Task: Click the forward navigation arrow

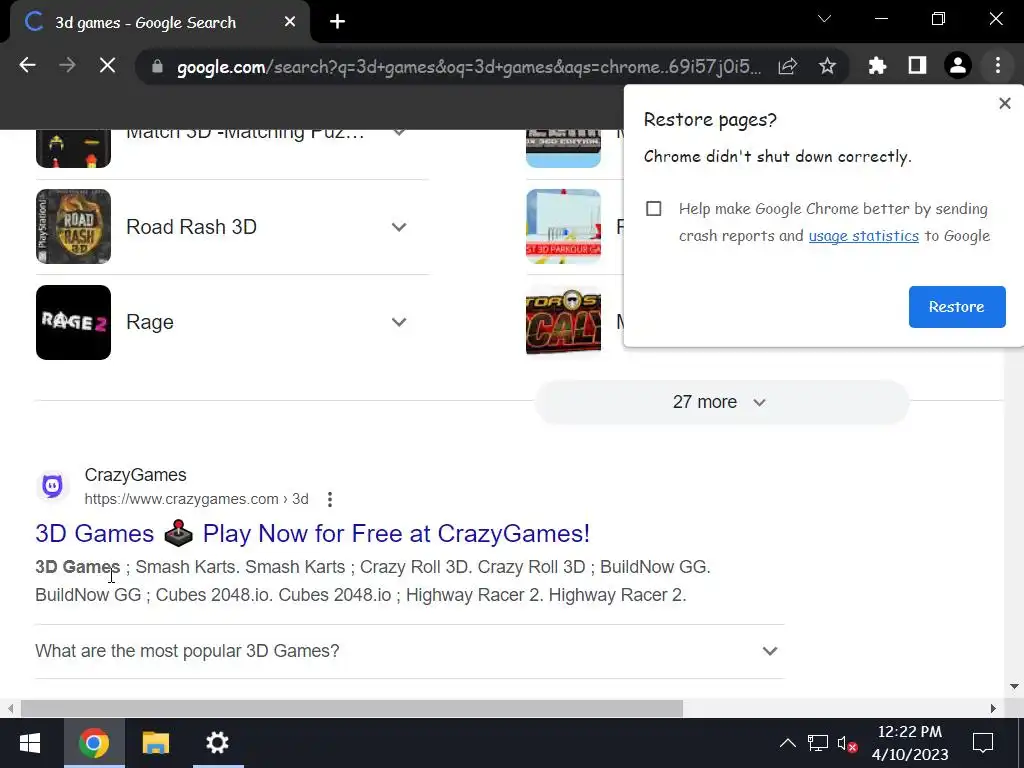Action: pyautogui.click(x=67, y=65)
